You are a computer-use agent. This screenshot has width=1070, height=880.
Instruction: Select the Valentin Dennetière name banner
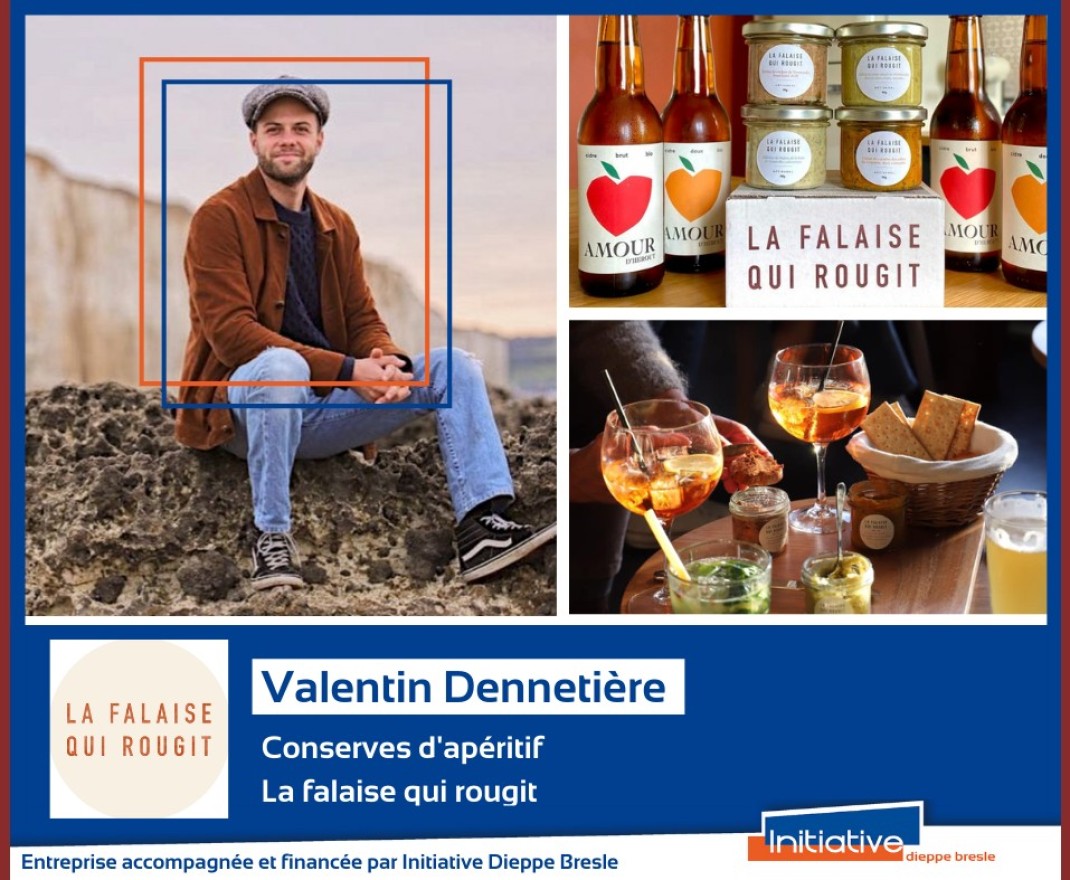pos(468,686)
